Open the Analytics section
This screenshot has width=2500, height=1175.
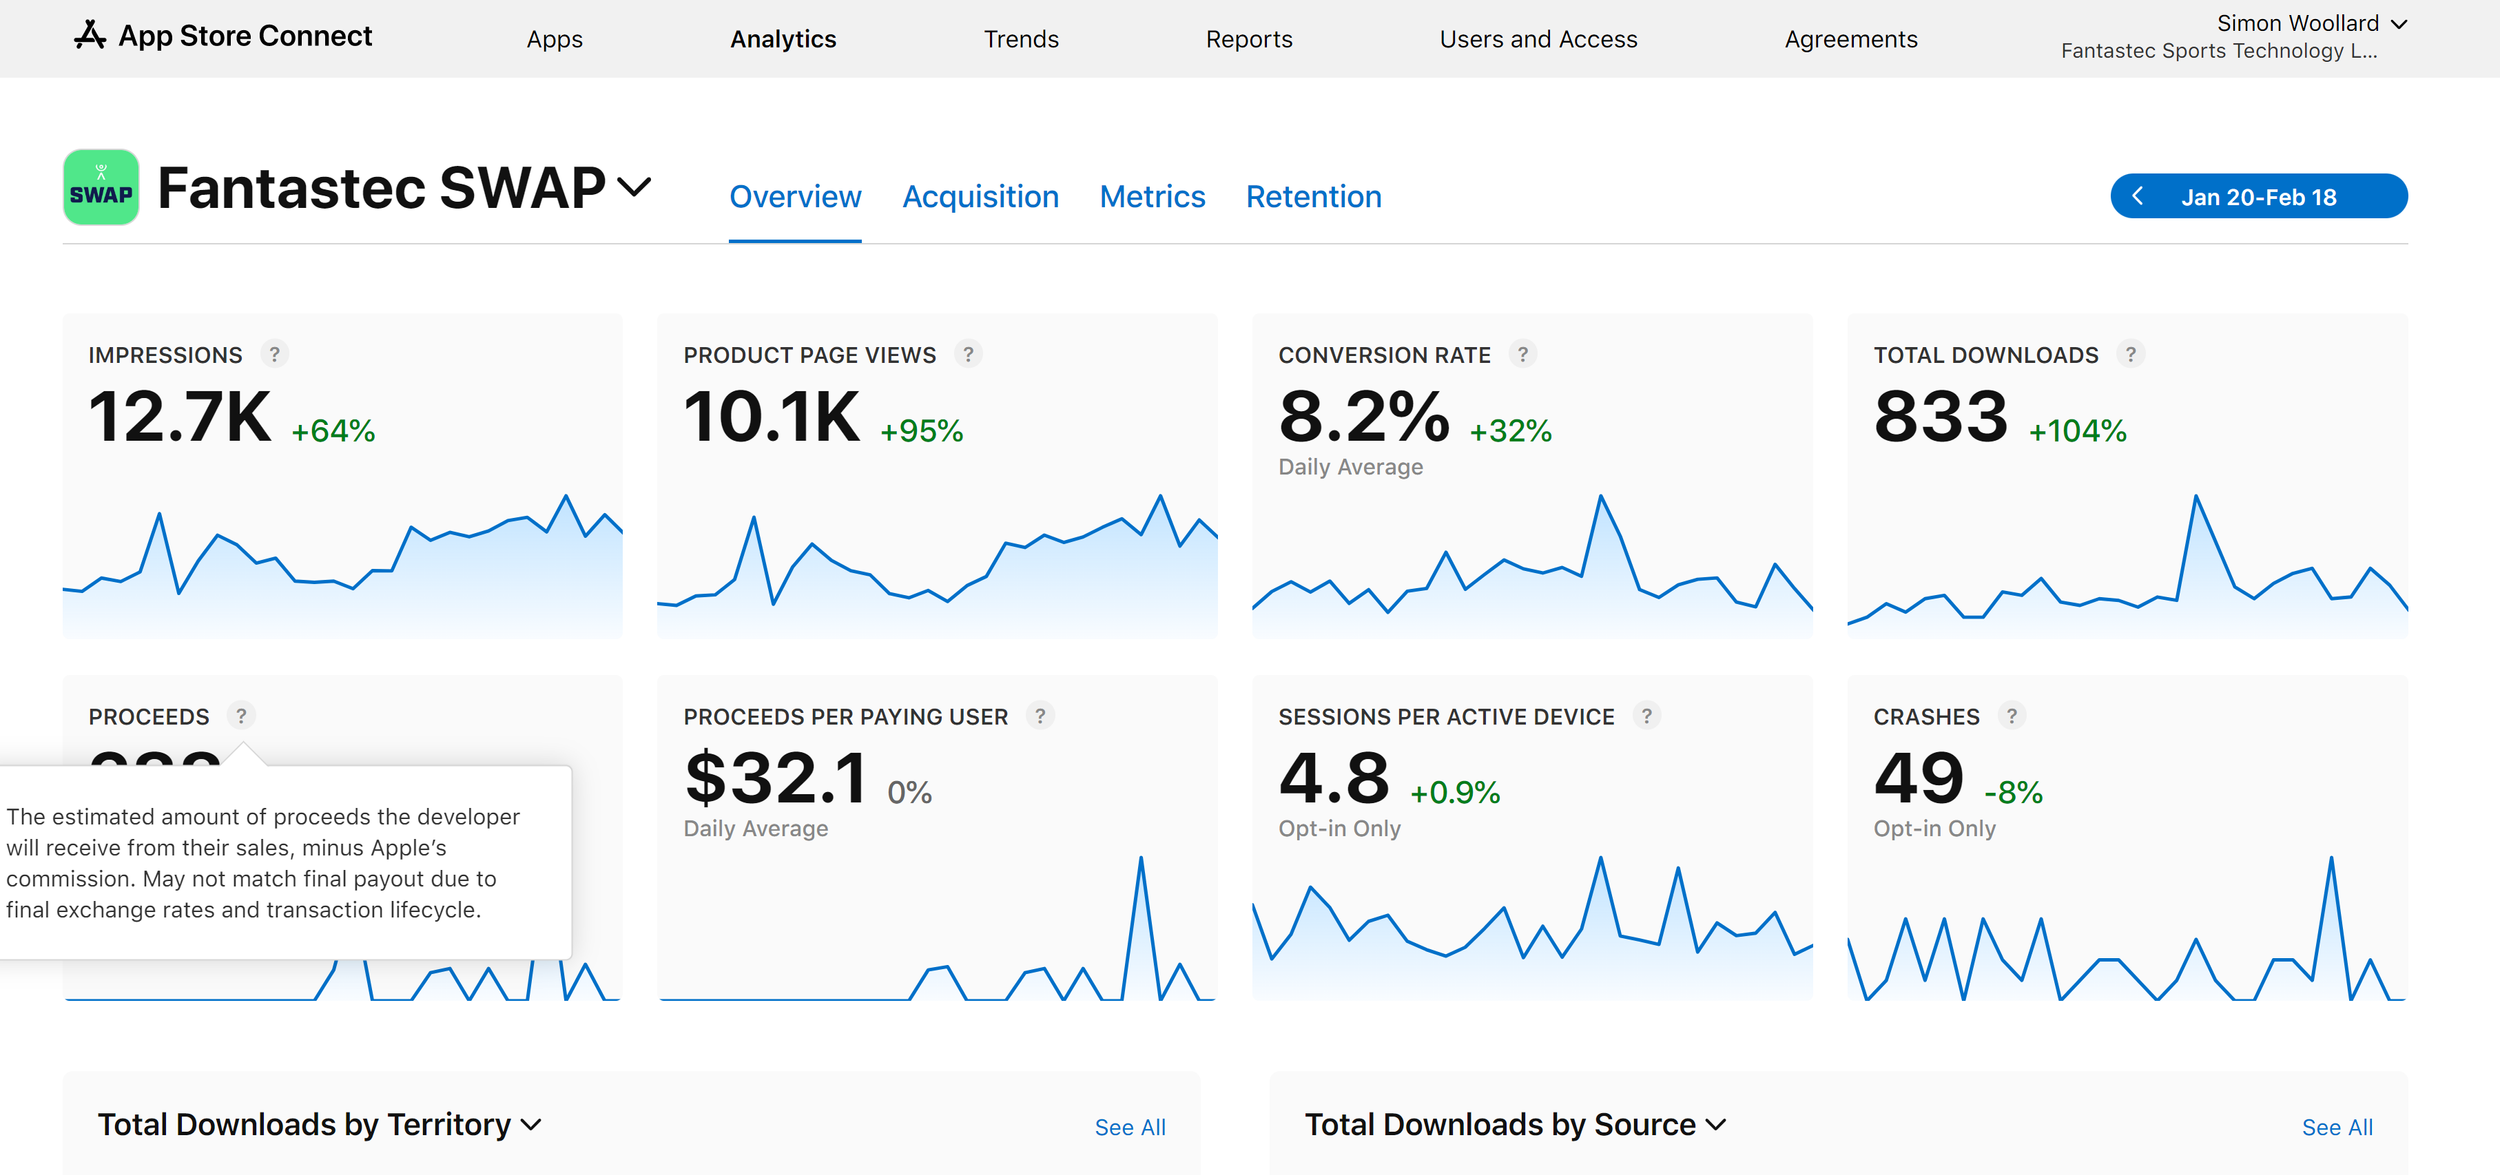point(783,39)
